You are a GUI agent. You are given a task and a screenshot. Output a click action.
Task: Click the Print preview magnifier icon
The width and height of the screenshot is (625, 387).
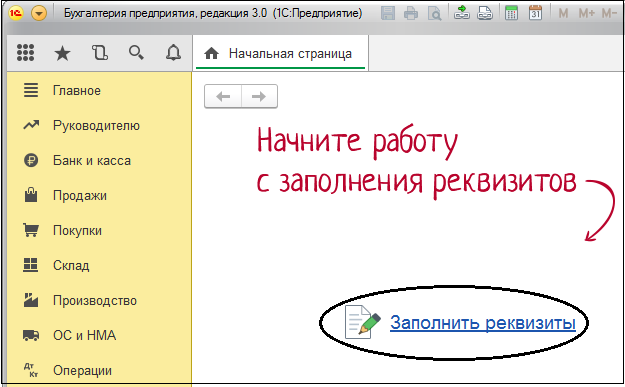point(434,14)
